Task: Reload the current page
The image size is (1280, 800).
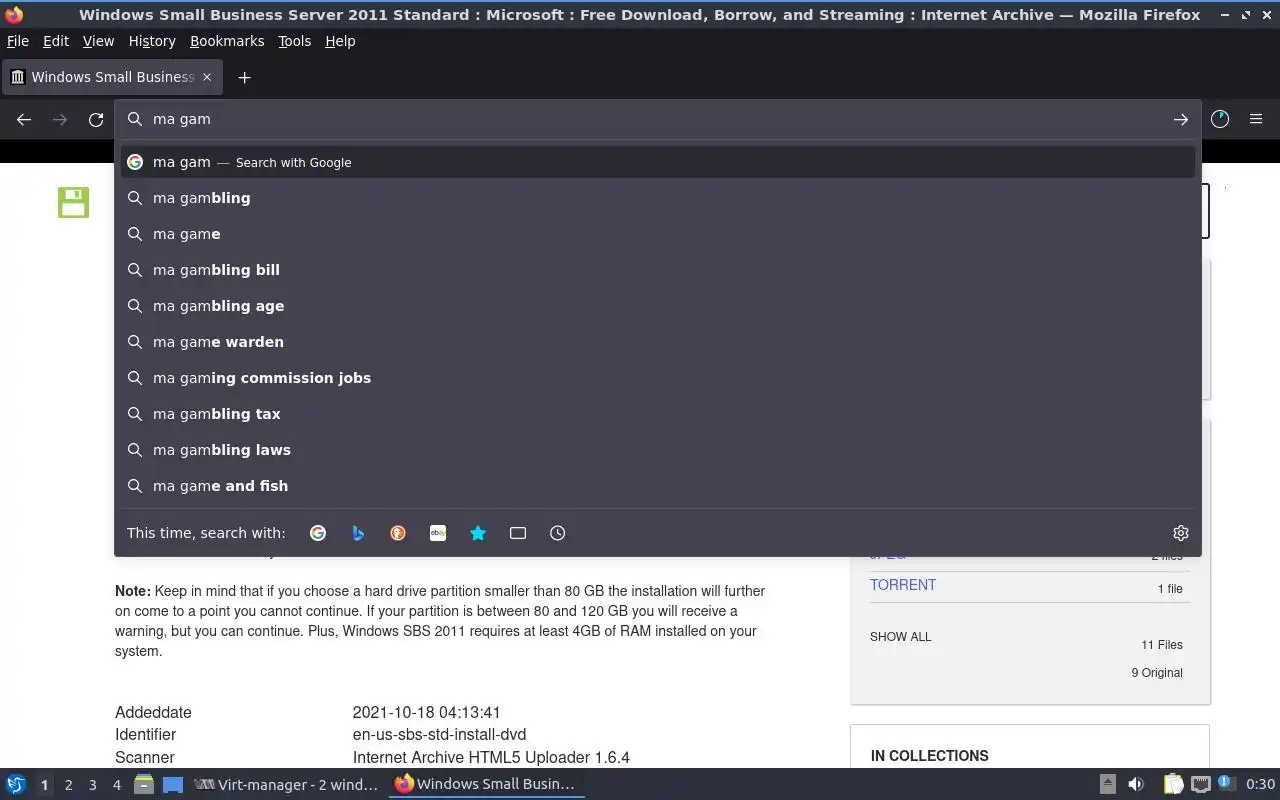Action: [96, 119]
